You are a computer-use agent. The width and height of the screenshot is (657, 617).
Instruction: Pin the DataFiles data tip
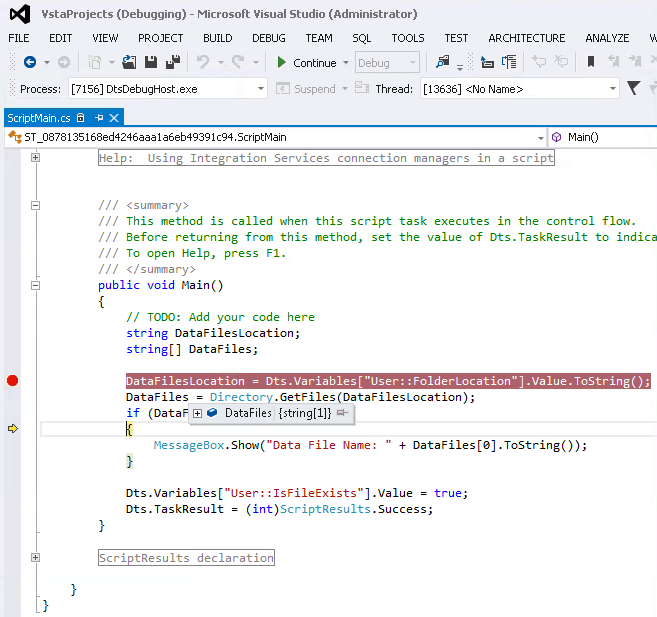[342, 413]
